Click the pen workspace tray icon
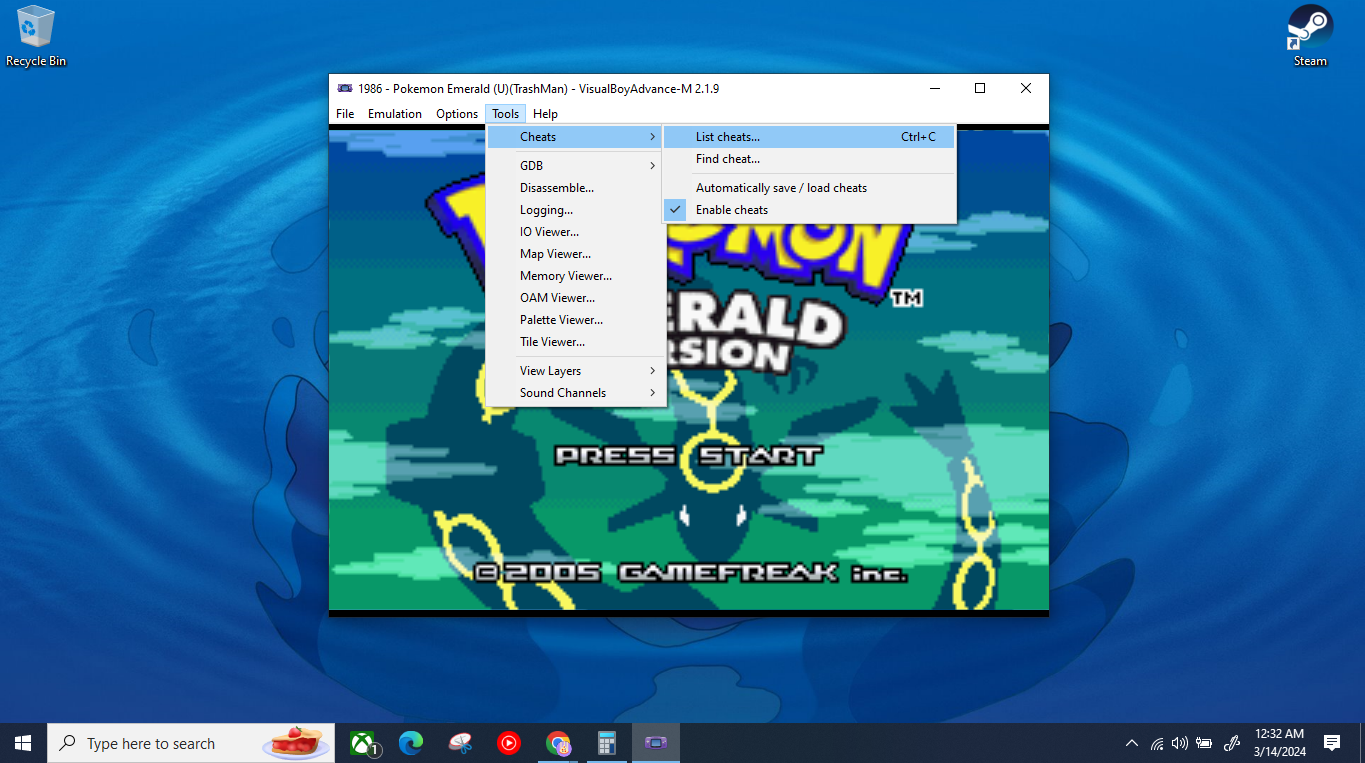Screen dimensions: 1365x763 (1233, 743)
